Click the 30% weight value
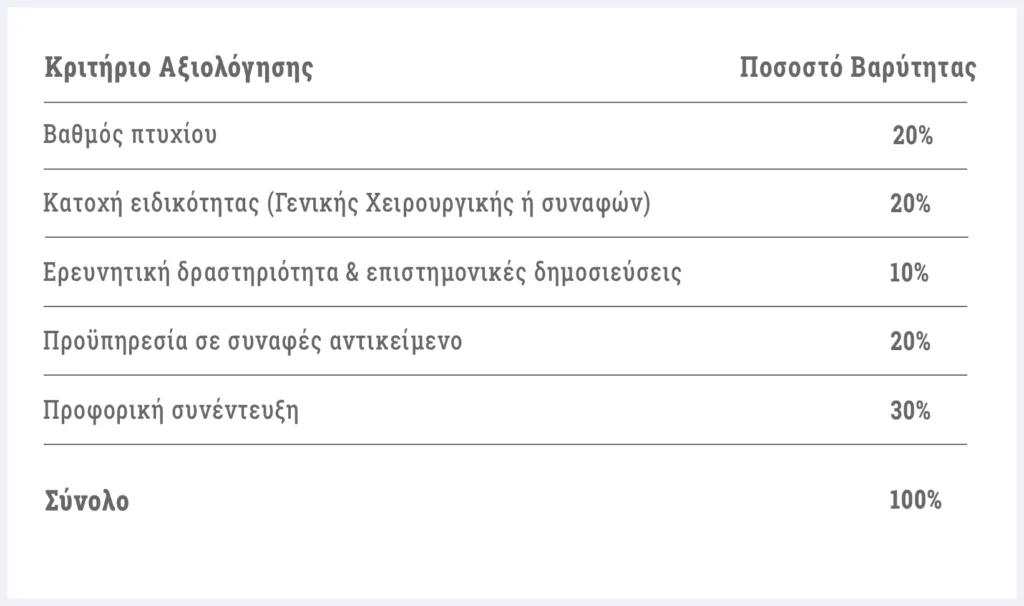This screenshot has width=1024, height=606. click(910, 411)
